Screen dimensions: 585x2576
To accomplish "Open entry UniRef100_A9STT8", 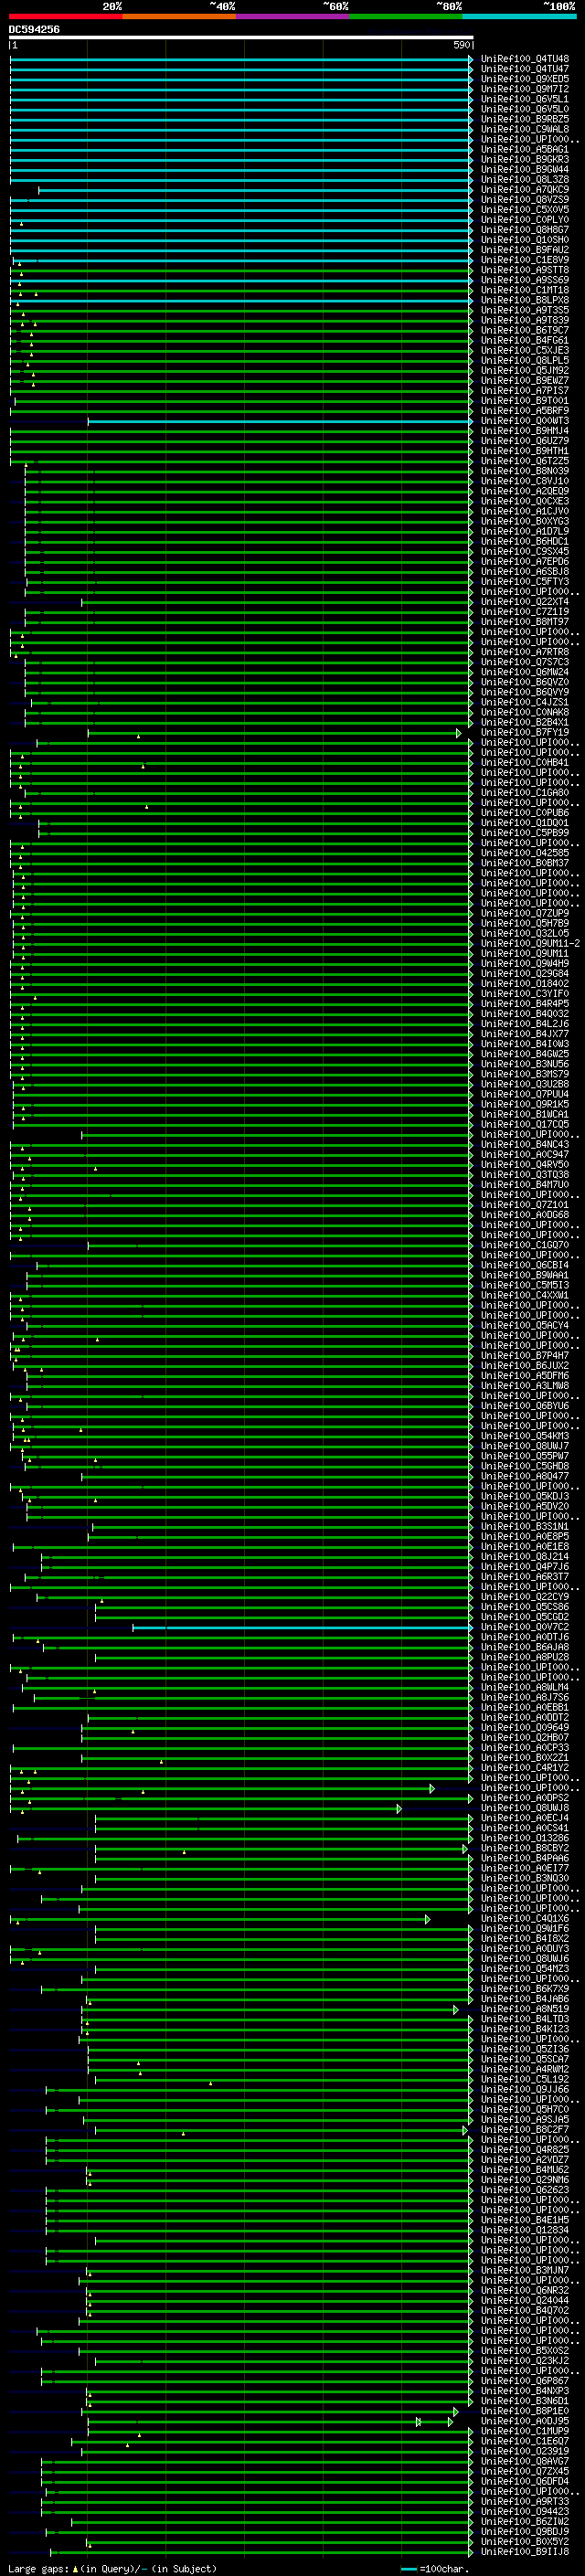I will coord(525,270).
